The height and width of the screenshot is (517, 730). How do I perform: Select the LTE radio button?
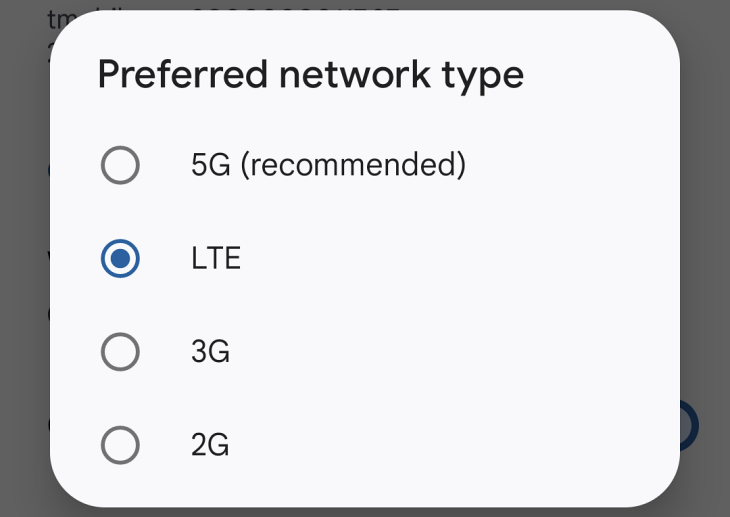pyautogui.click(x=120, y=259)
